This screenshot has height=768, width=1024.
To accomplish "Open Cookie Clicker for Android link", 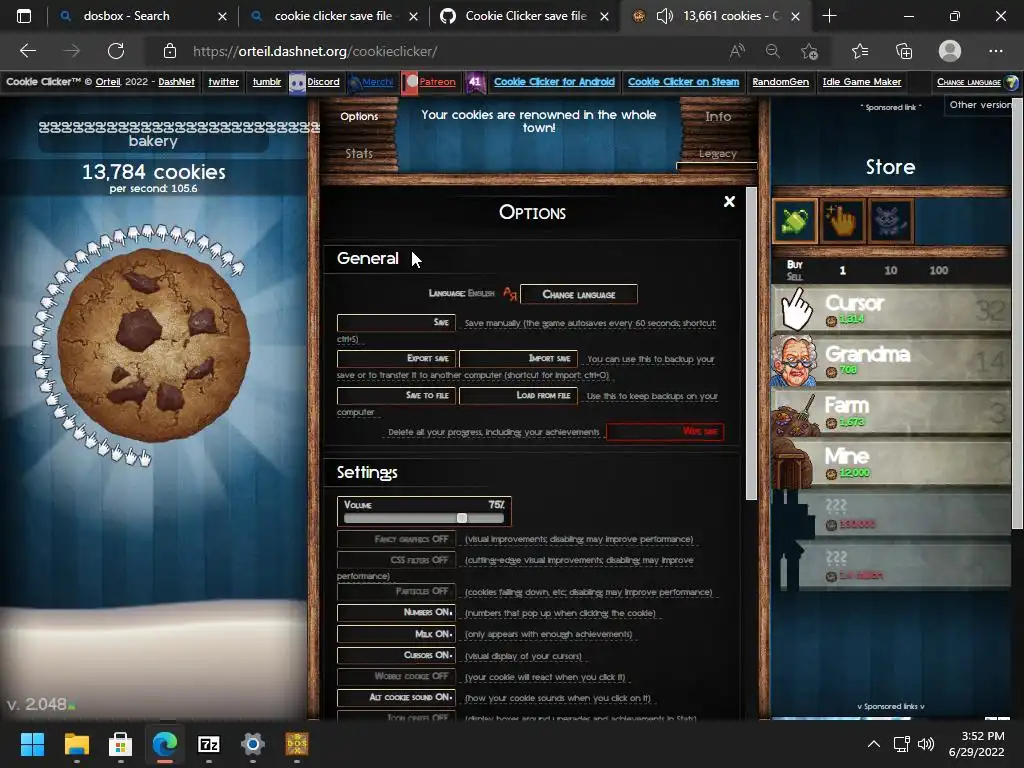I will 554,82.
